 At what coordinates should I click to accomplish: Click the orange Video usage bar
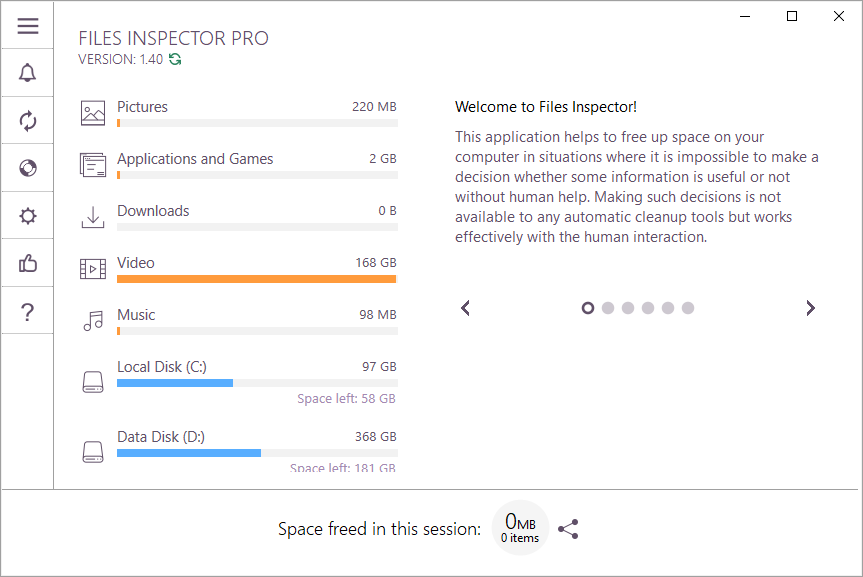pos(256,279)
